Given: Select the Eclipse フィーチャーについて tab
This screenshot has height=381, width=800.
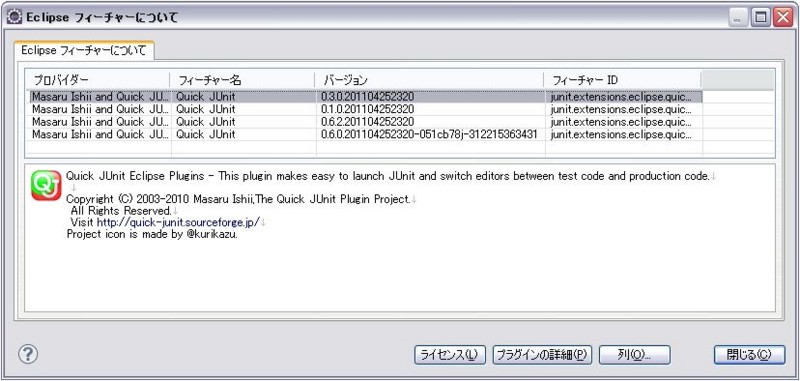Looking at the screenshot, I should (84, 50).
